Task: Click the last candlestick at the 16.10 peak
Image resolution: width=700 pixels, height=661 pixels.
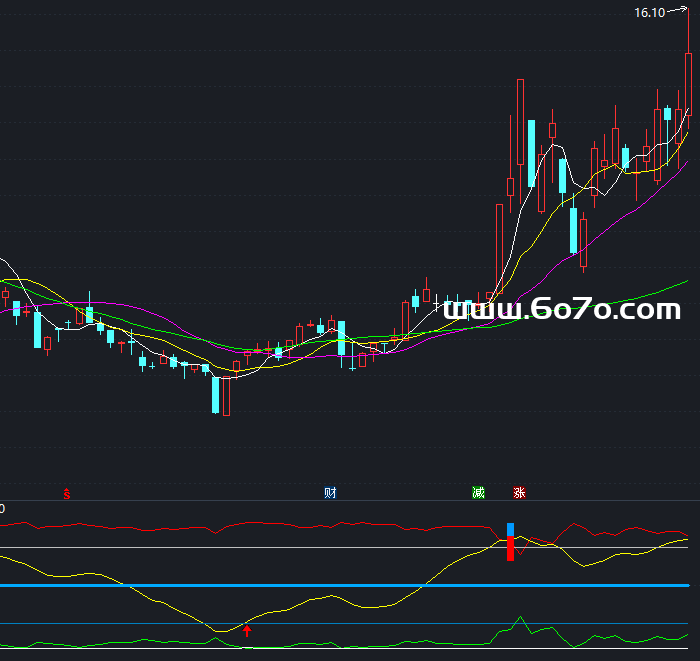Action: (689, 80)
